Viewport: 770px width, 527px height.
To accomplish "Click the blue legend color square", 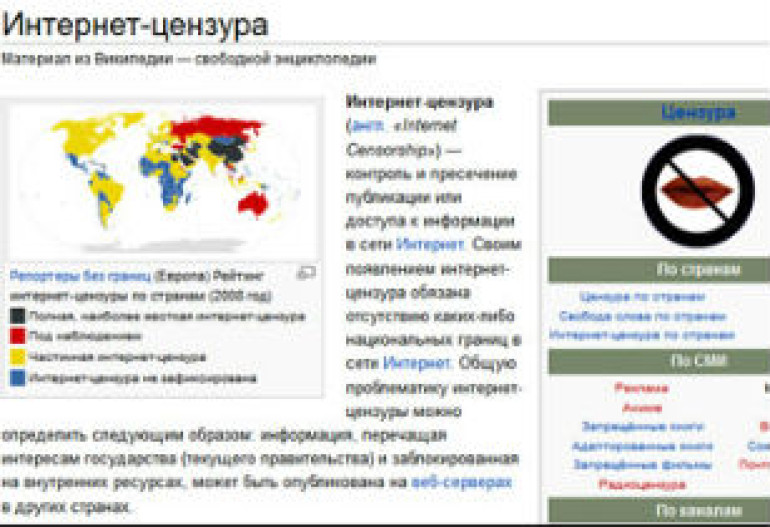I will (18, 378).
